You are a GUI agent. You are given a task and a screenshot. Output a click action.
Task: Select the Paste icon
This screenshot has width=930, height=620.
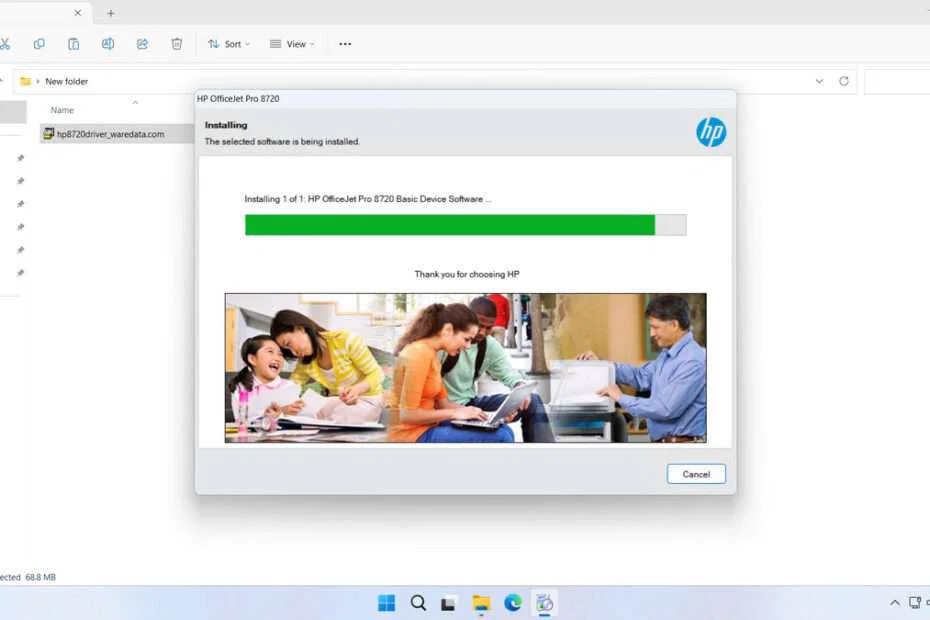tap(74, 44)
